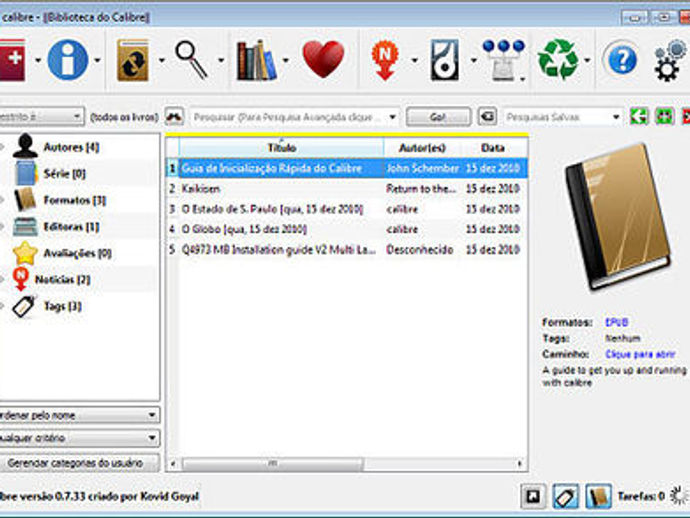
Task: Click the horizontal scrollbar thumb in book list
Action: pos(273,463)
